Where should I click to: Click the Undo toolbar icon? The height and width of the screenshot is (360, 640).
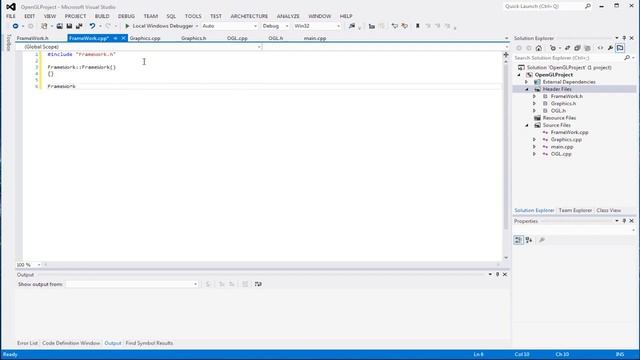[92, 26]
